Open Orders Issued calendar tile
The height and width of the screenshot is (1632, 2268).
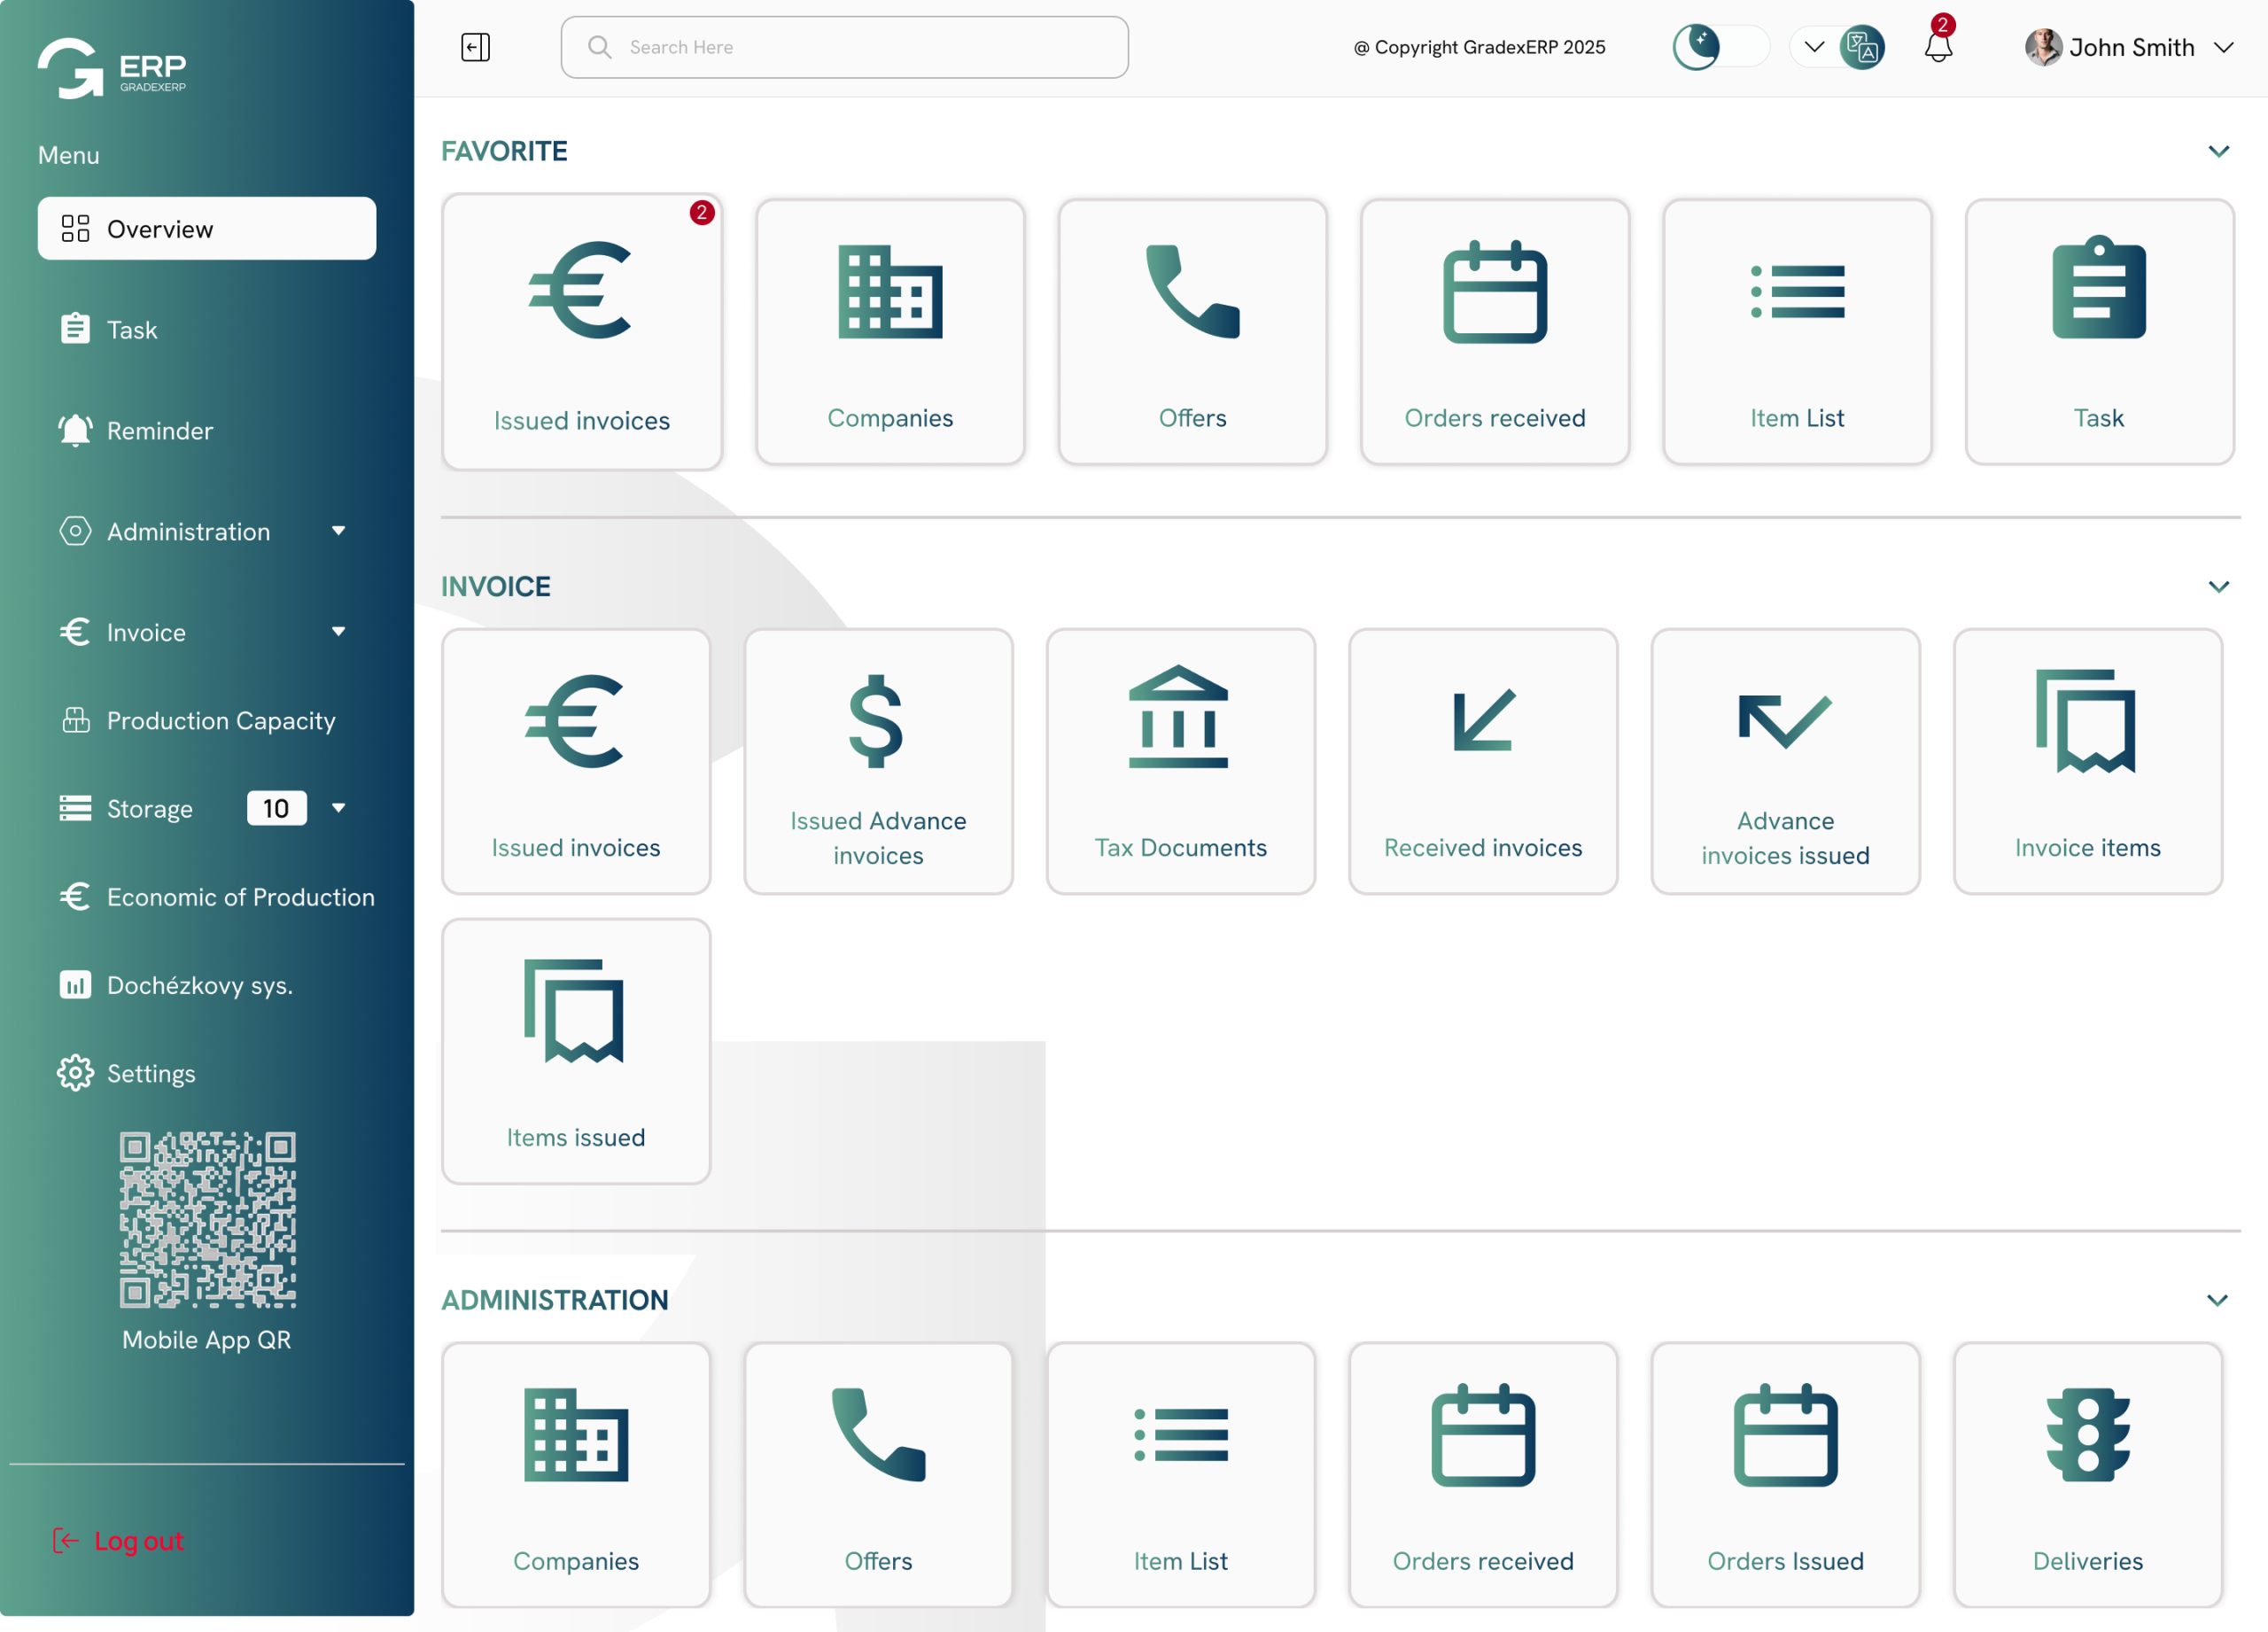coord(1784,1474)
